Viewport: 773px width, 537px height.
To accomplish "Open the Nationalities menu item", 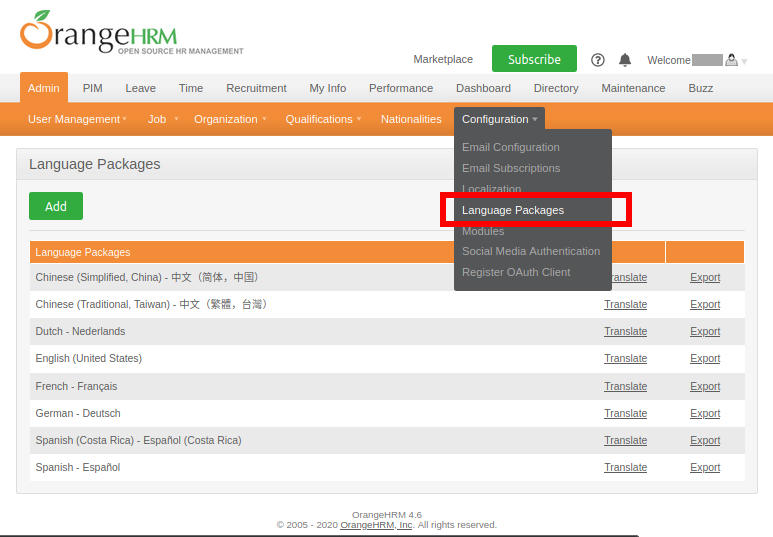I will (411, 119).
